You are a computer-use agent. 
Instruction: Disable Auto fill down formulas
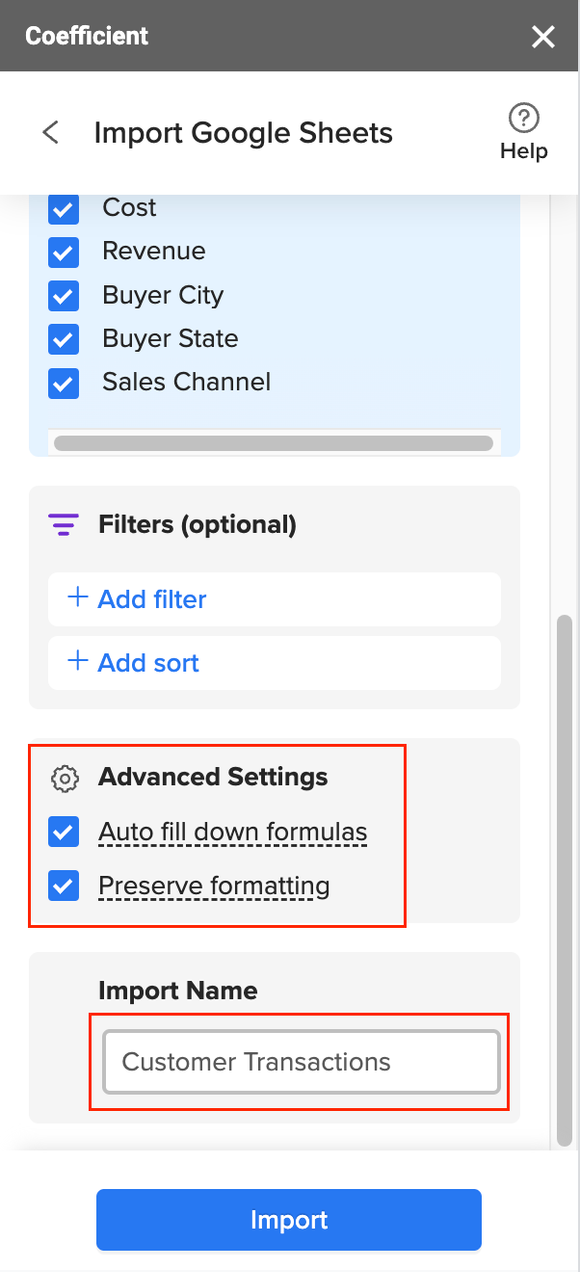tap(64, 832)
